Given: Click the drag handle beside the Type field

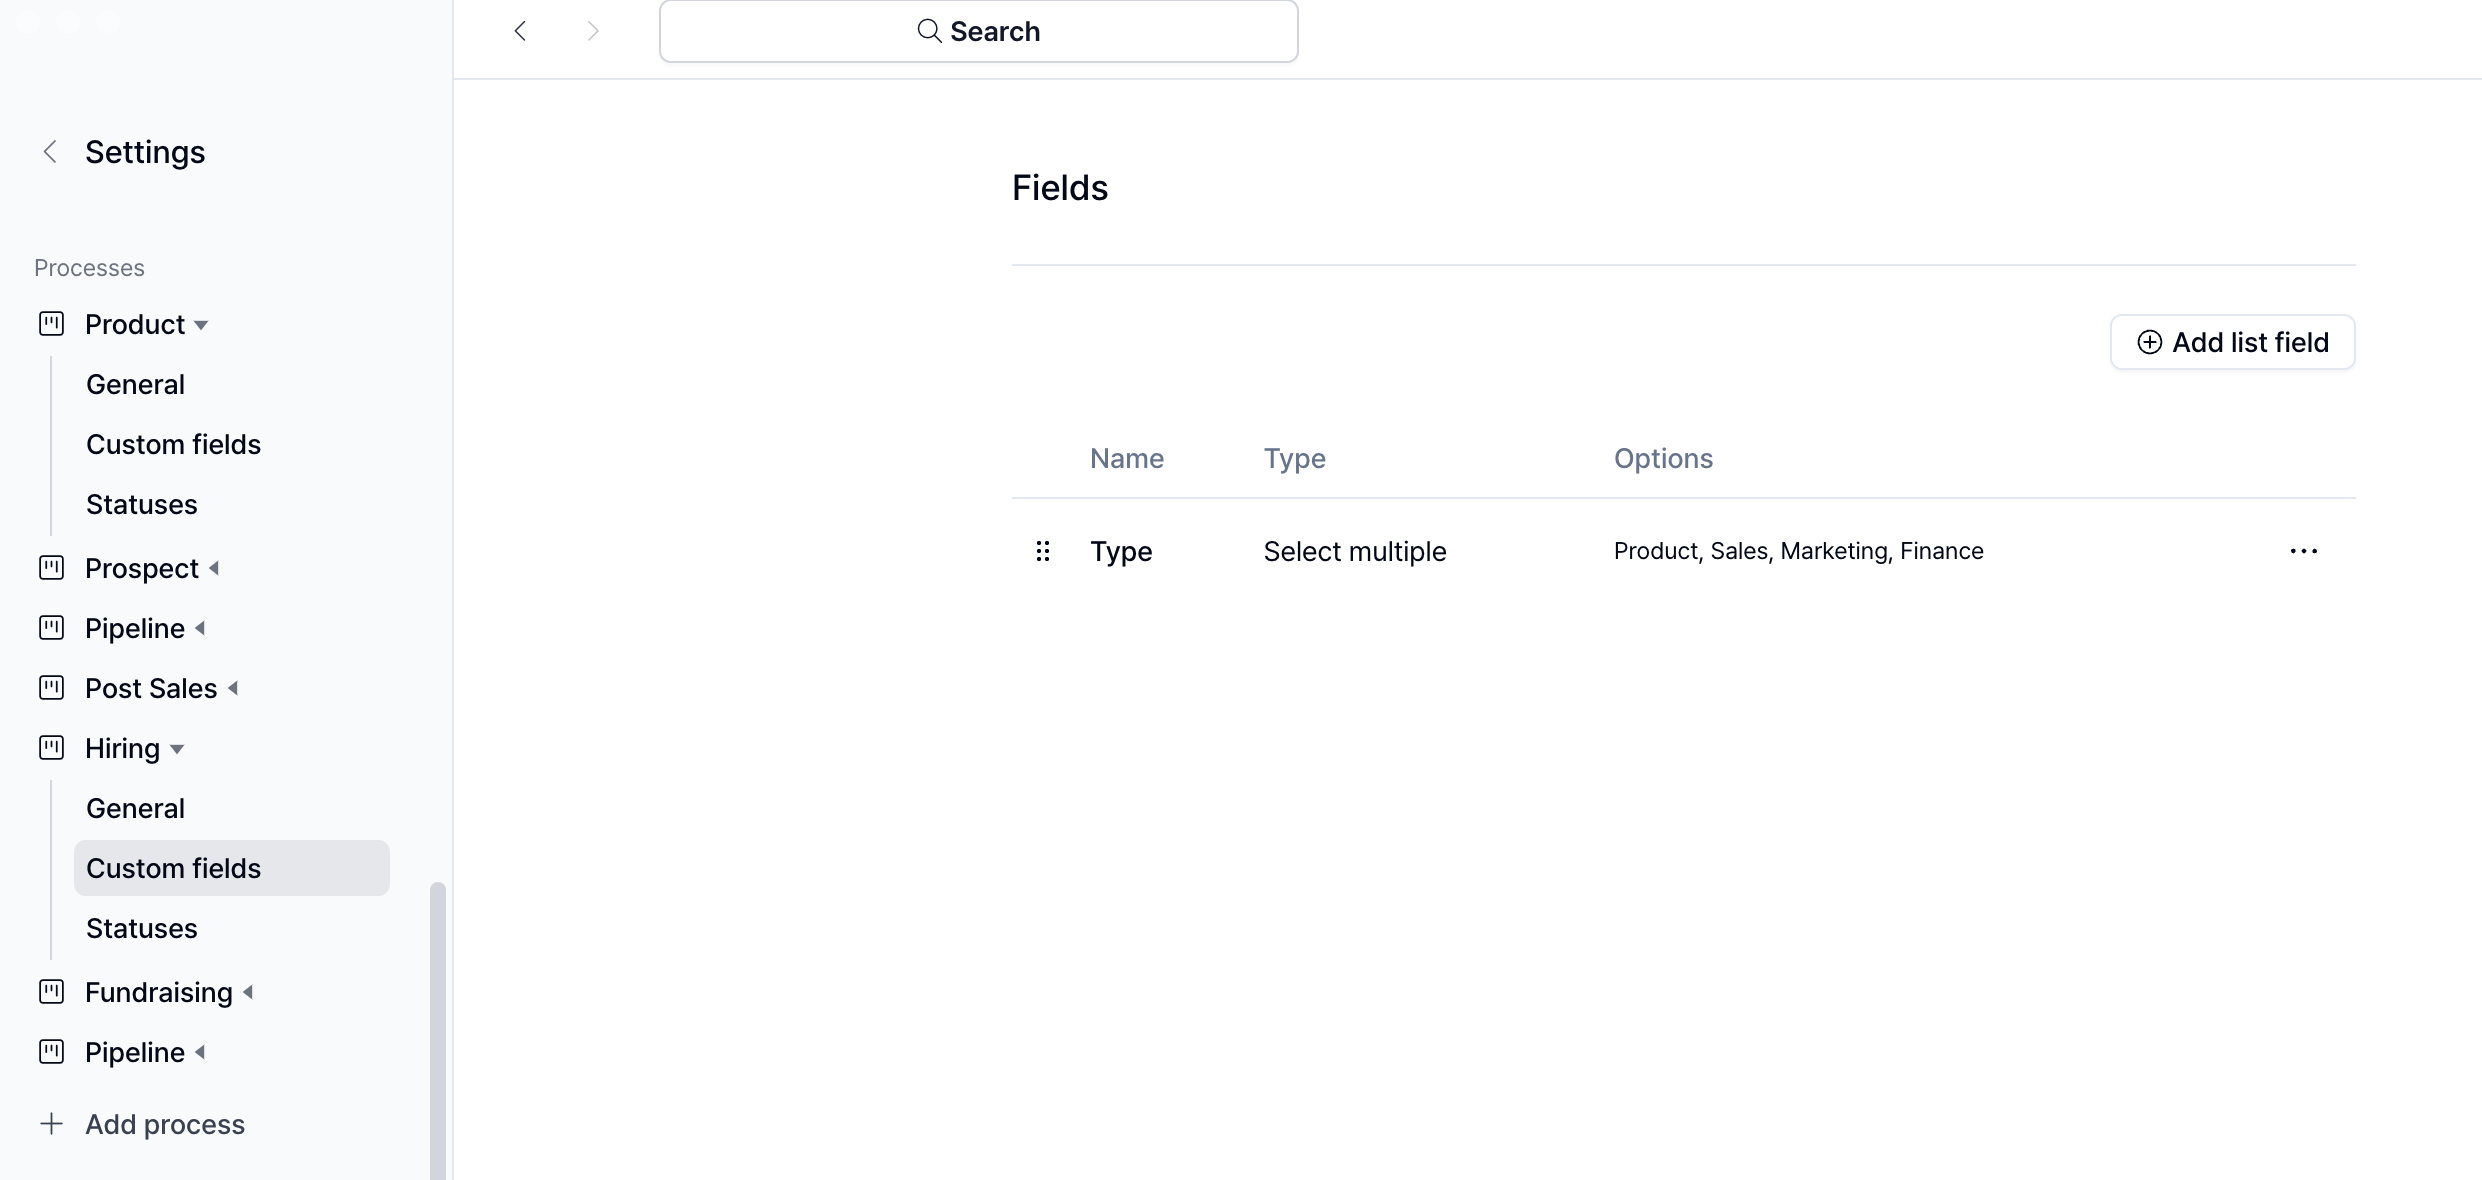Looking at the screenshot, I should click(1043, 551).
